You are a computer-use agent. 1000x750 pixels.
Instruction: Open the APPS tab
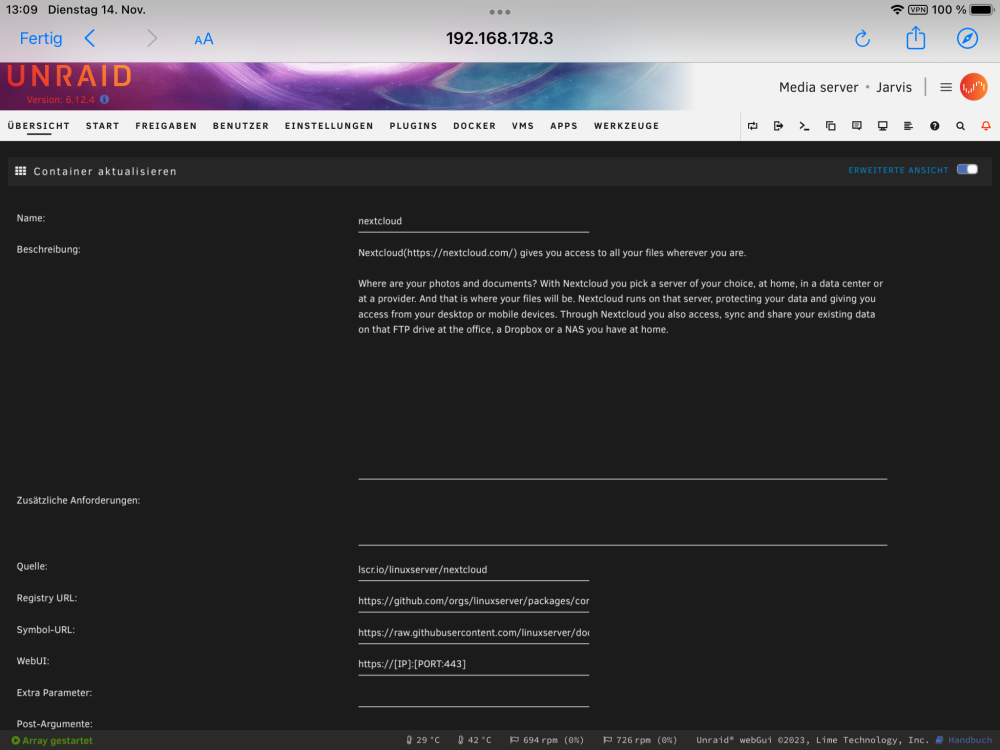[564, 126]
